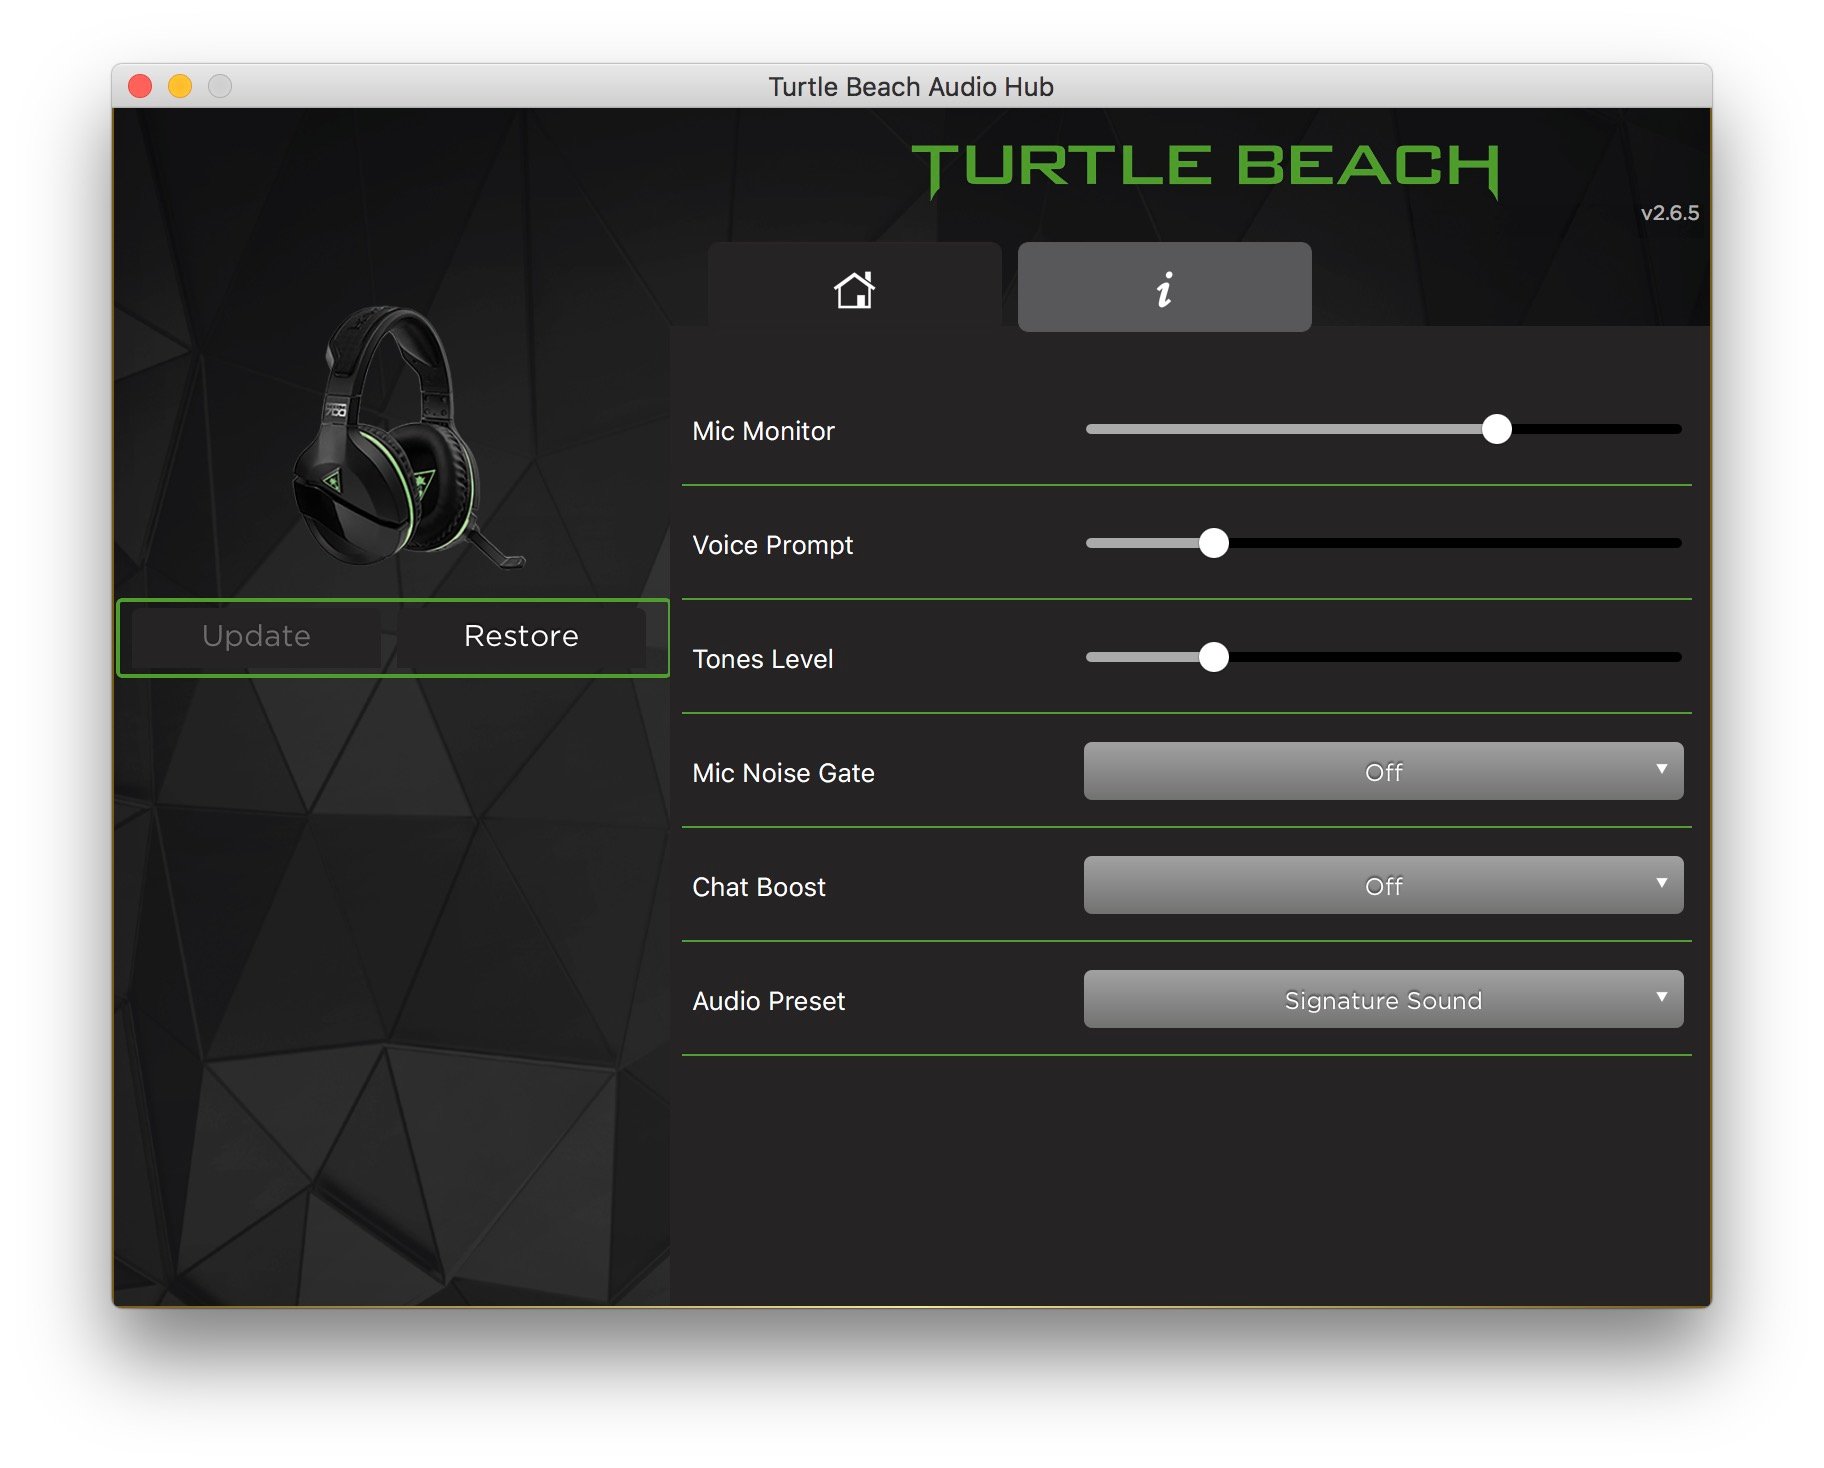This screenshot has width=1824, height=1468.
Task: Open the Home tab with house icon
Action: tap(855, 287)
